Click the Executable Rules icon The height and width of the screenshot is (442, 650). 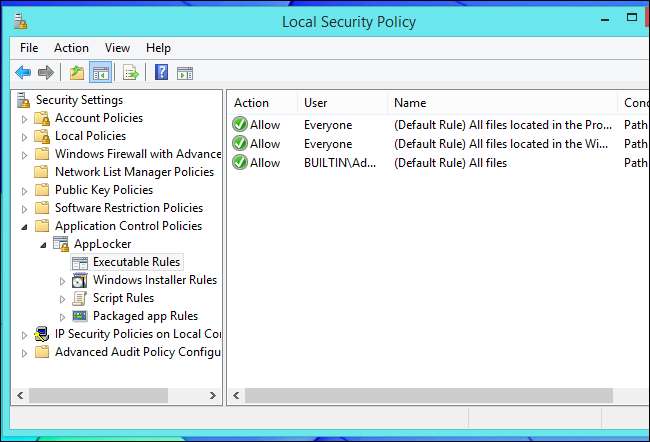tap(80, 262)
